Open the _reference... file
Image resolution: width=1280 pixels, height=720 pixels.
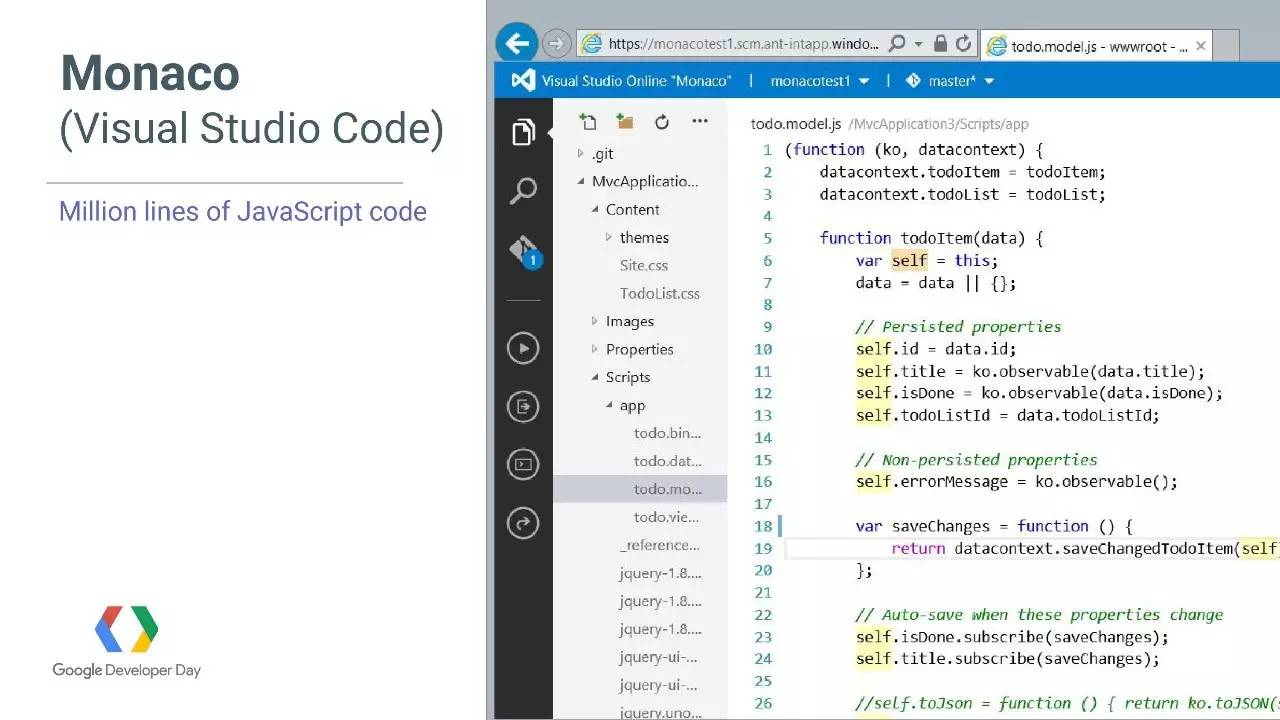[660, 546]
